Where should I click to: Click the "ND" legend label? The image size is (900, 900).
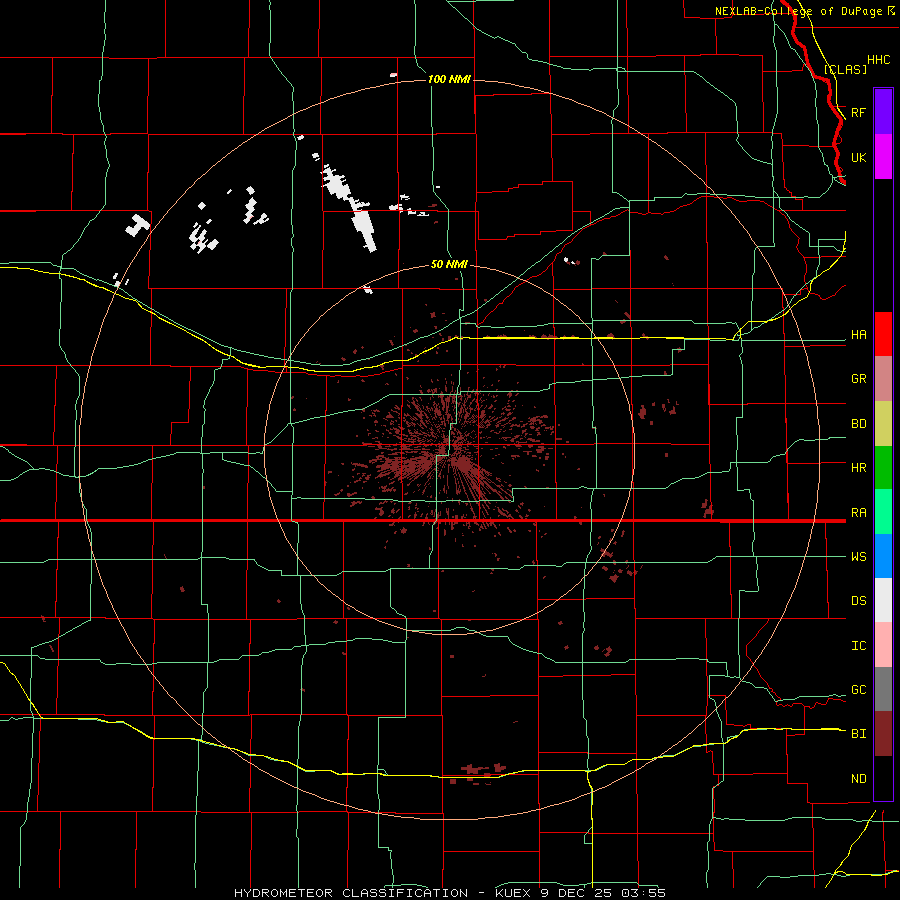(859, 779)
